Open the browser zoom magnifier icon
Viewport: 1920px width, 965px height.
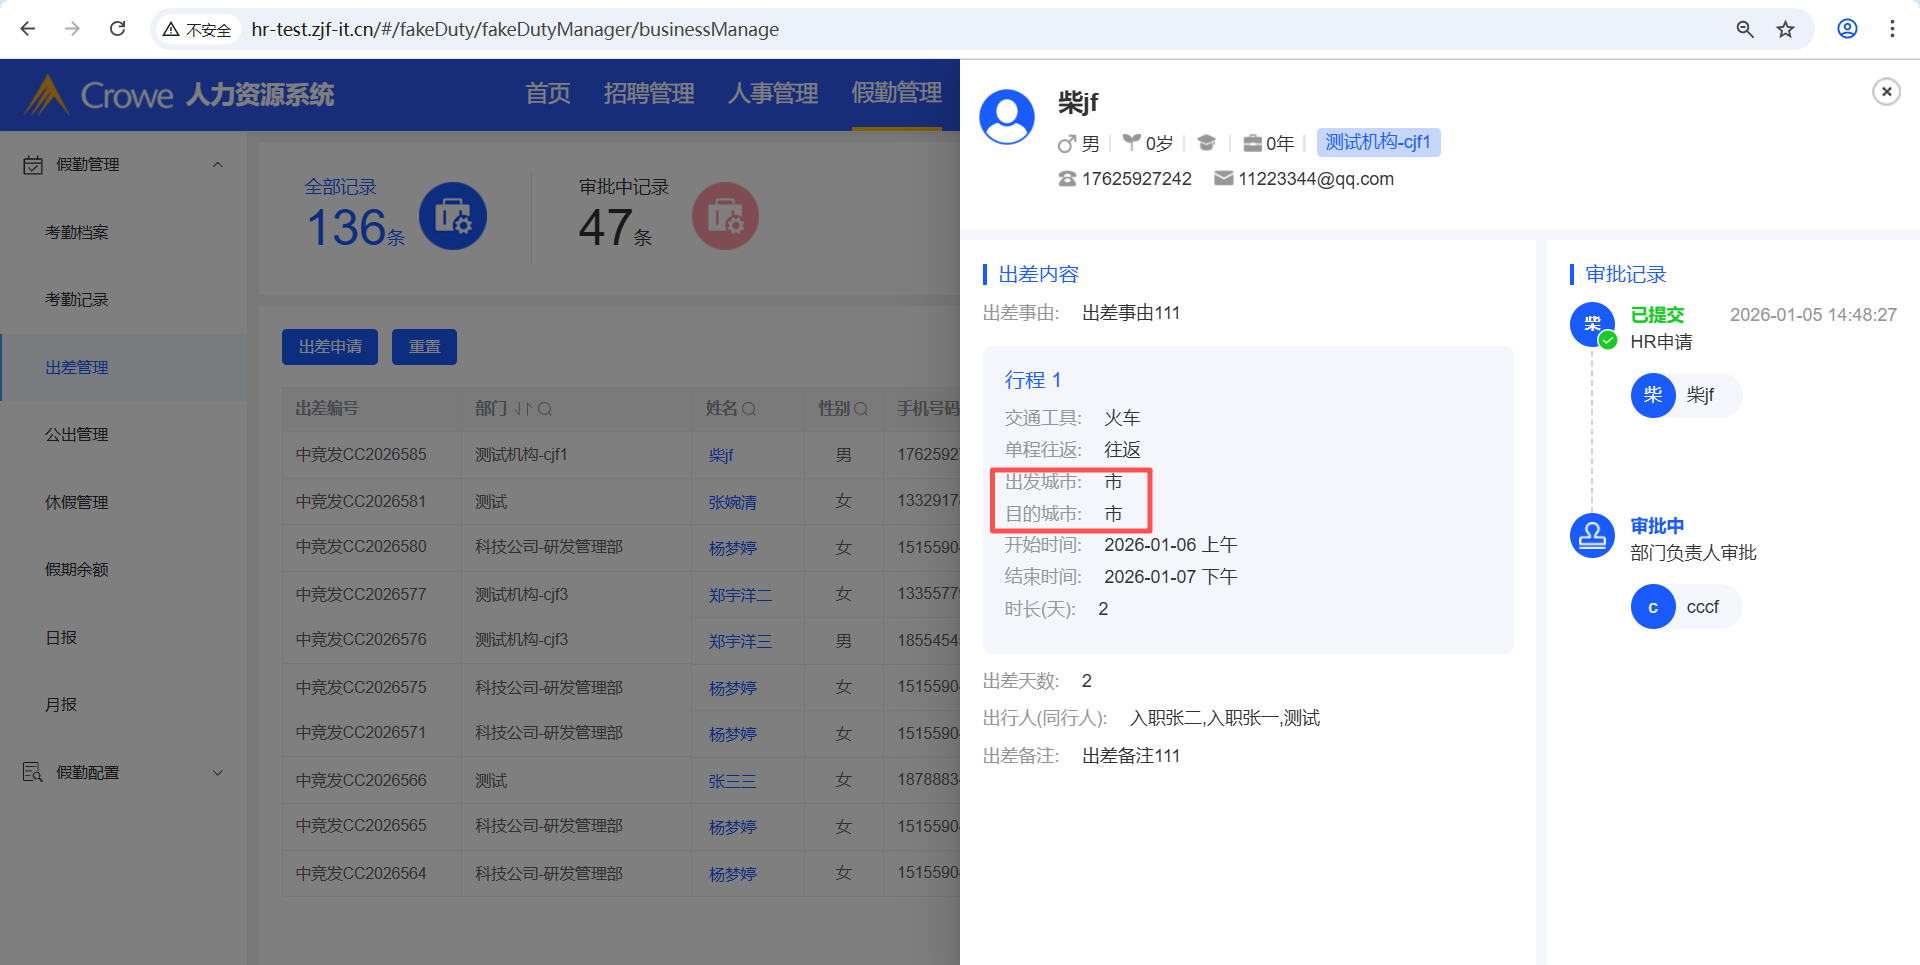tap(1745, 29)
